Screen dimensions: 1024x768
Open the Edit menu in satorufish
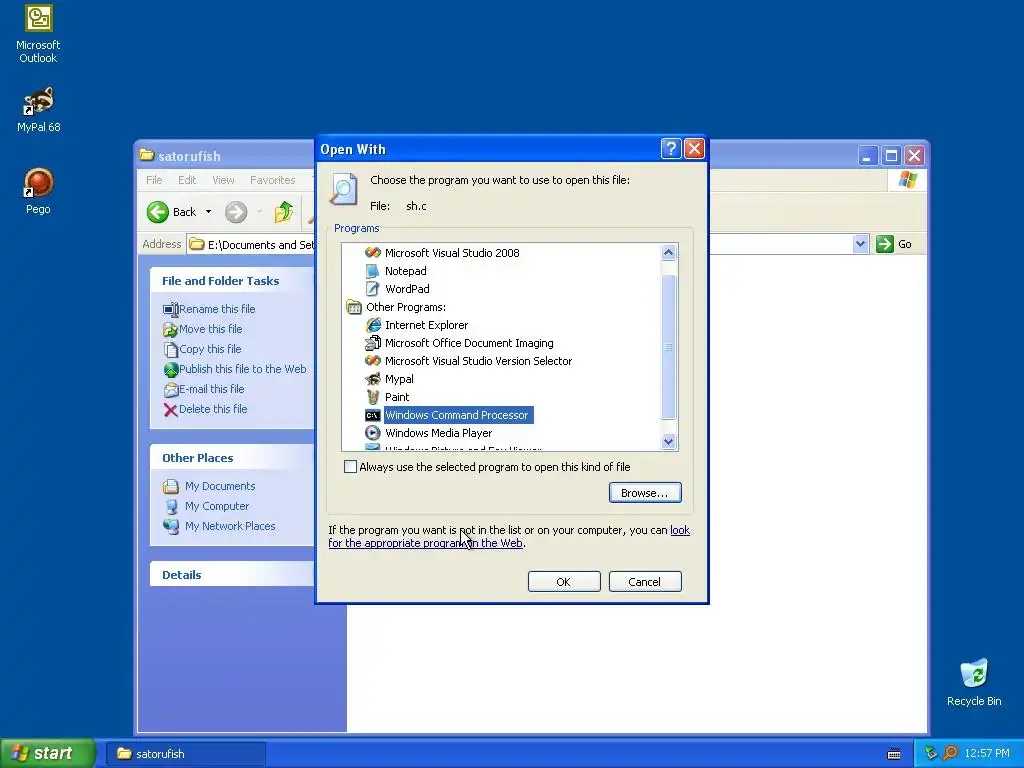coord(187,180)
